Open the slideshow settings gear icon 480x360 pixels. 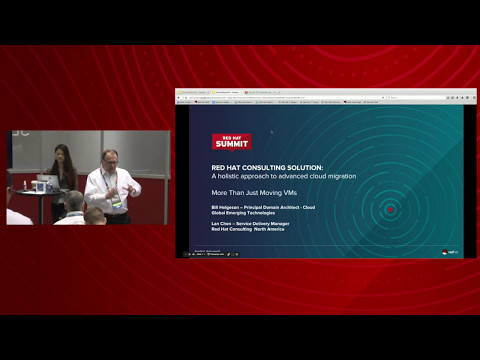[x=237, y=254]
